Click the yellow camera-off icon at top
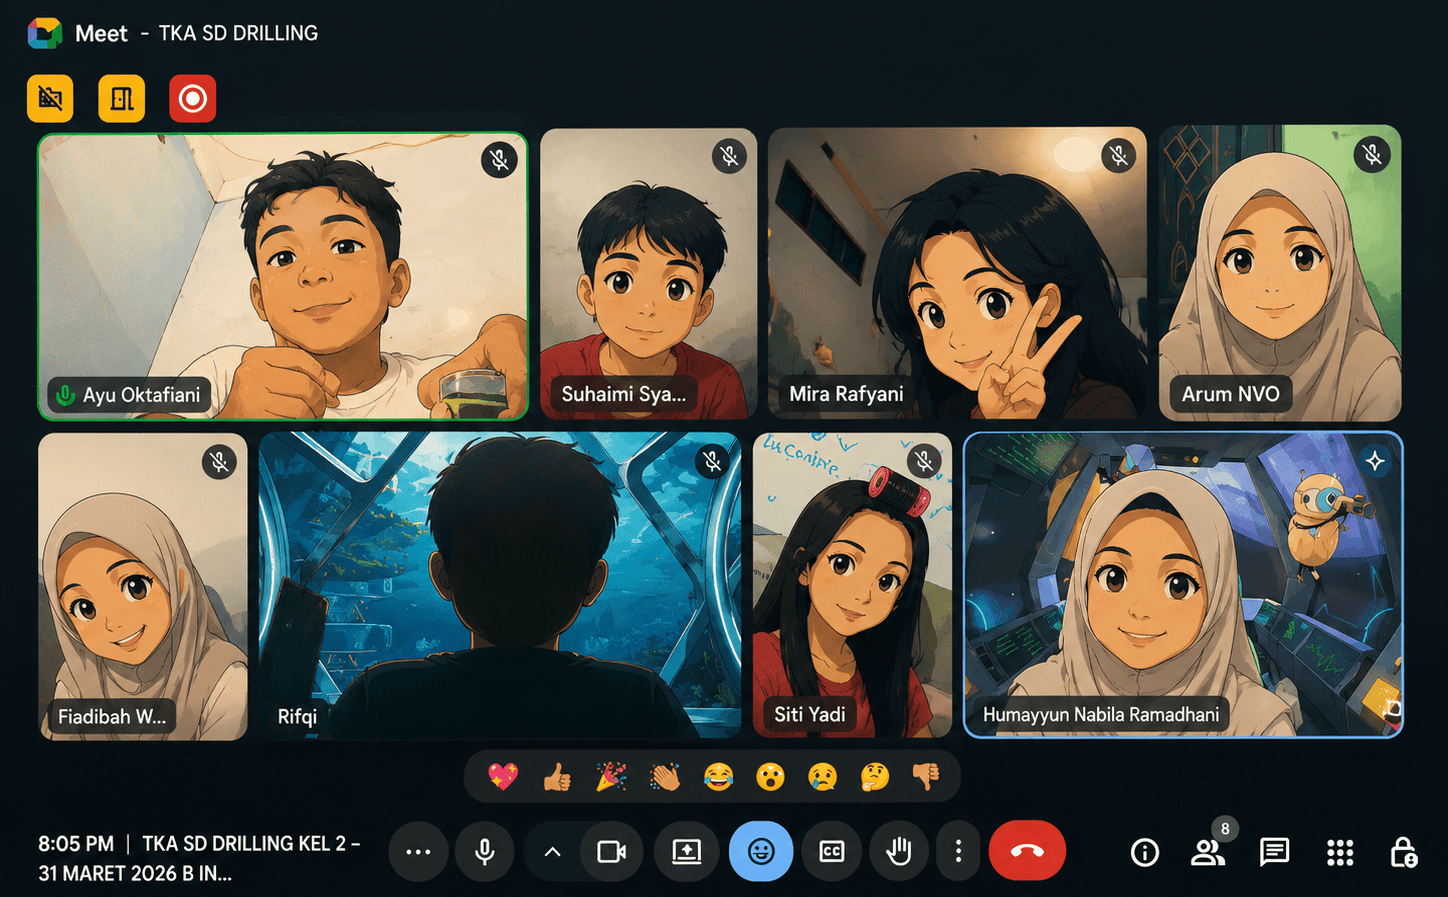Viewport: 1448px width, 897px height. (50, 99)
